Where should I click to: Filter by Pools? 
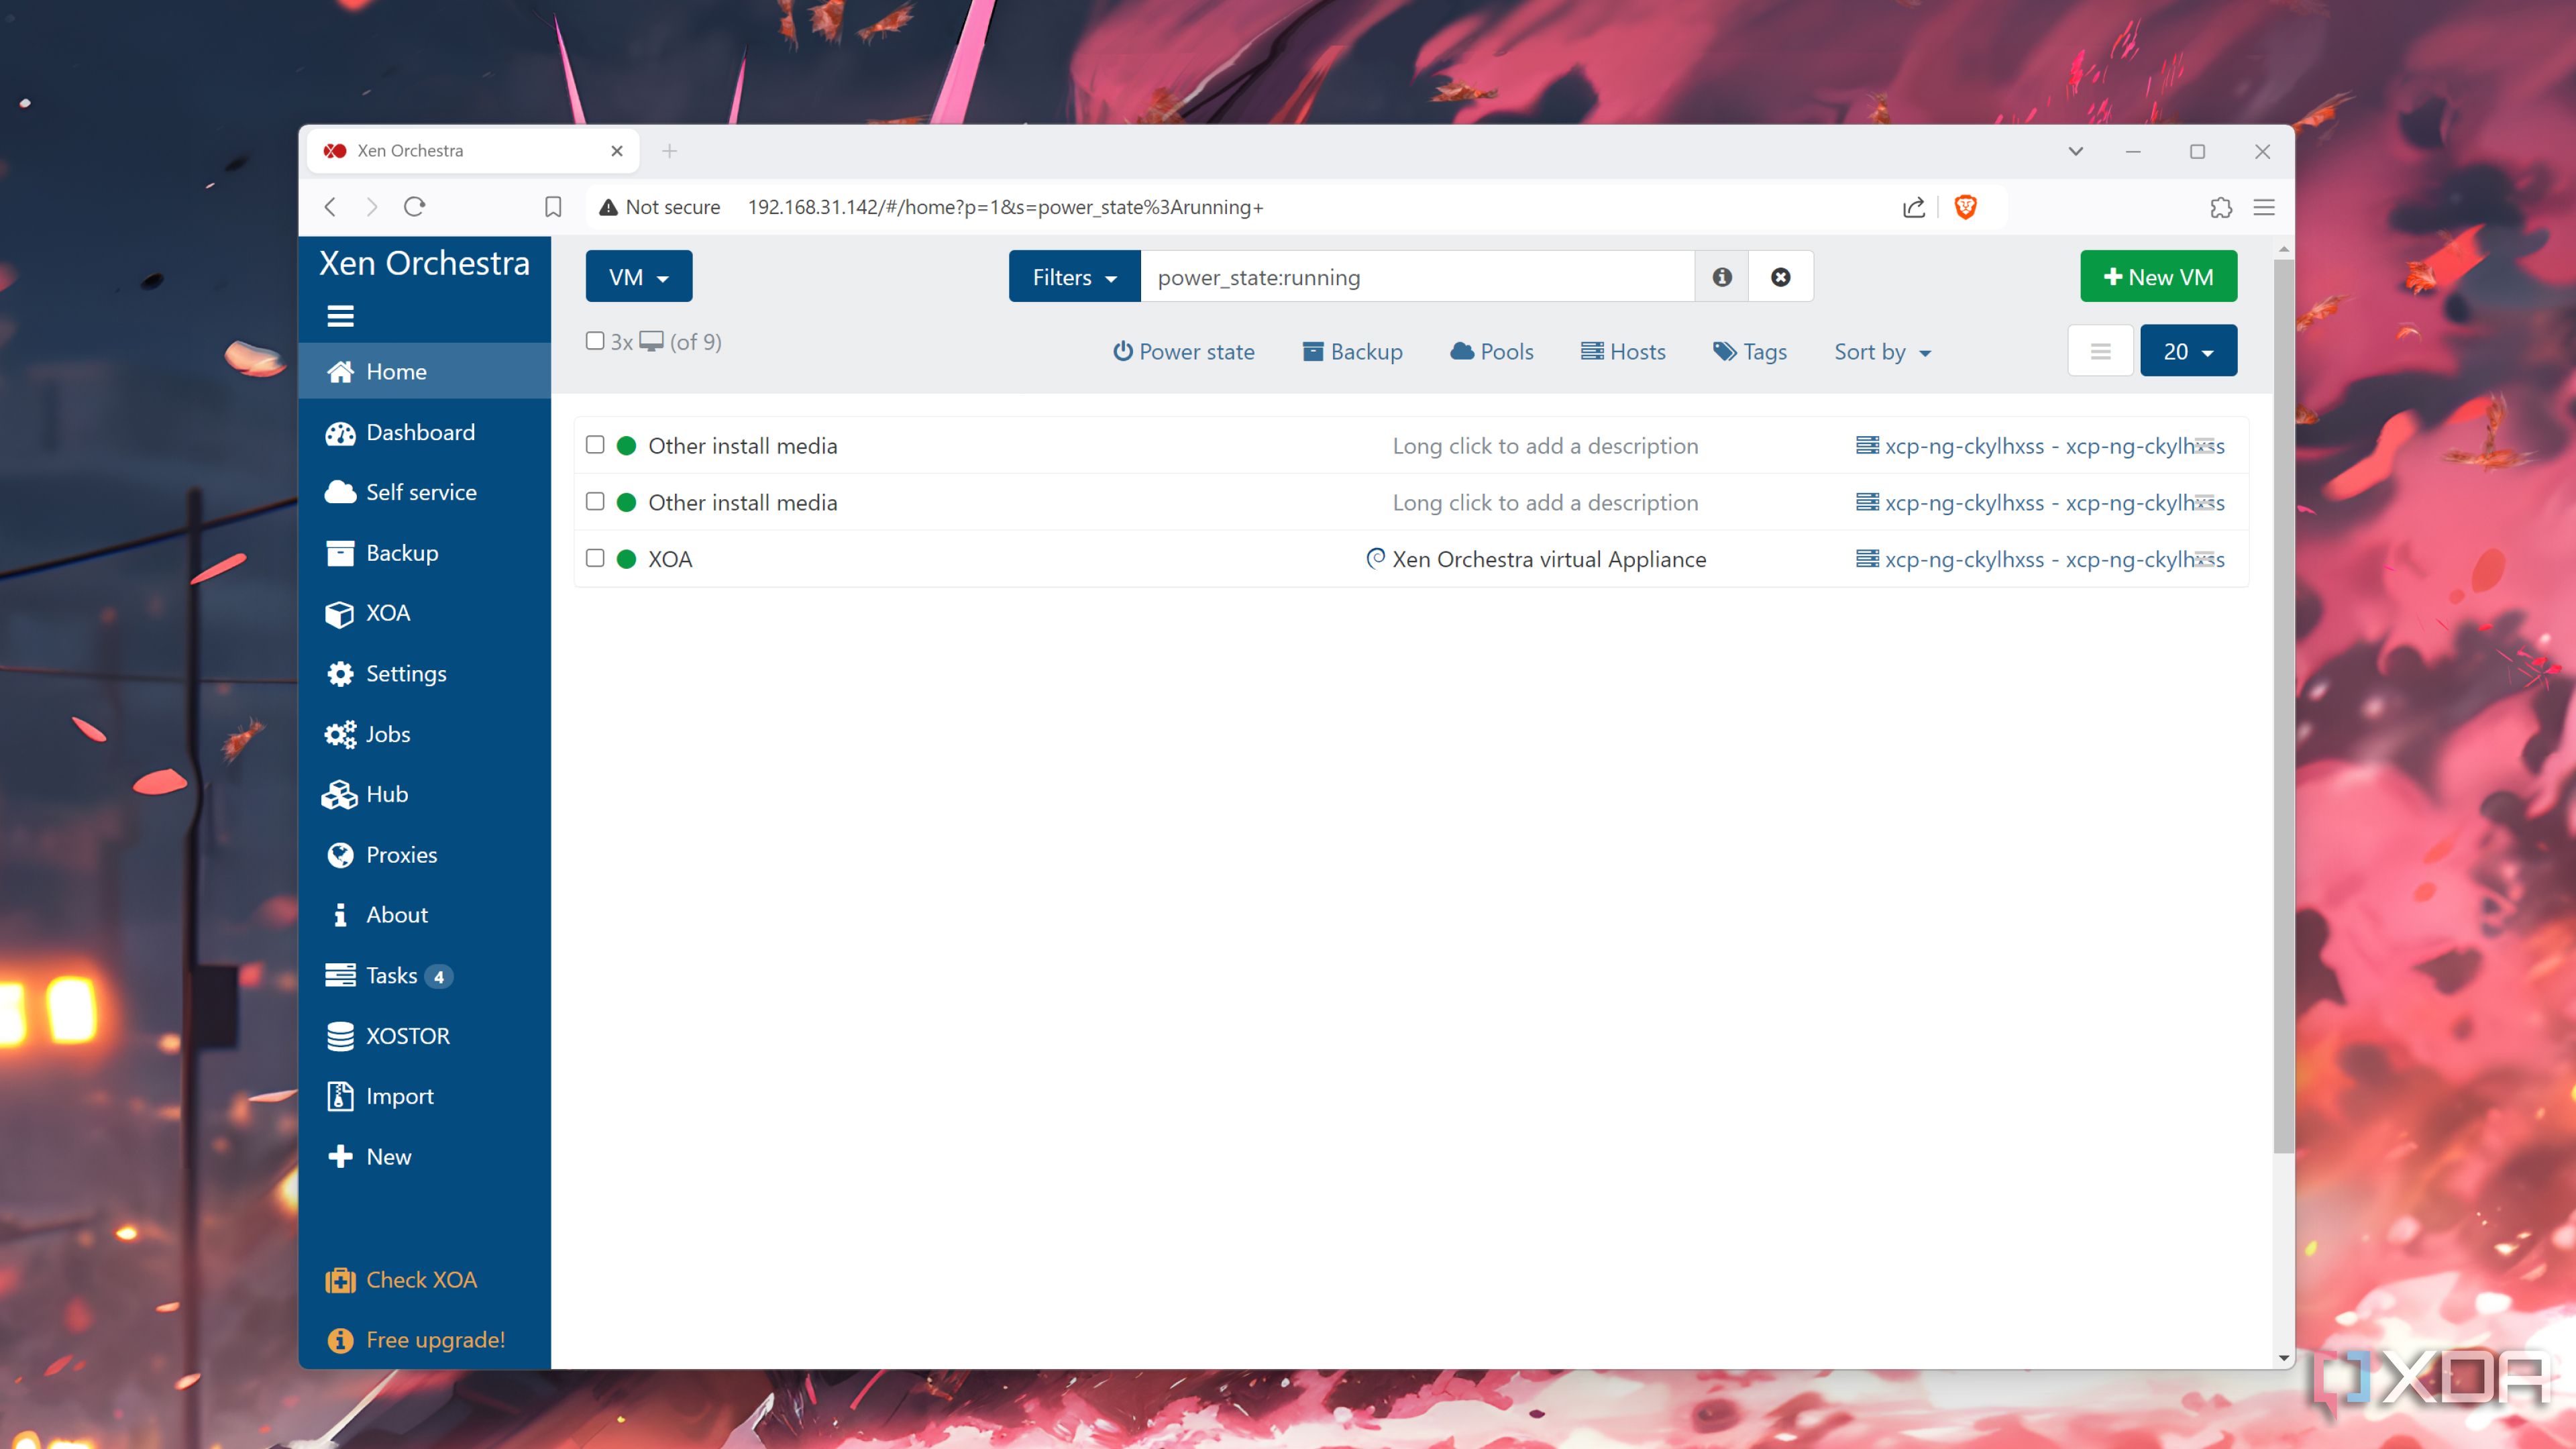pyautogui.click(x=1492, y=352)
